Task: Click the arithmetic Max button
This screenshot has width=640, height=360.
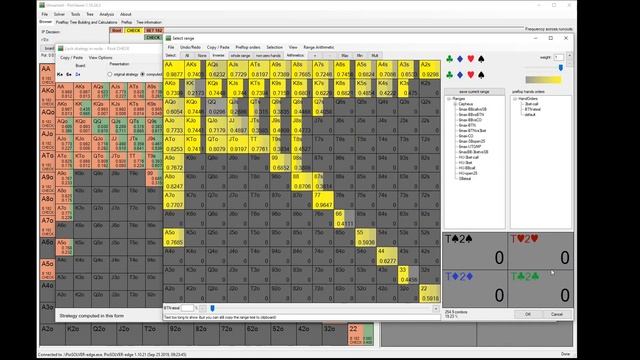Action: (344, 56)
